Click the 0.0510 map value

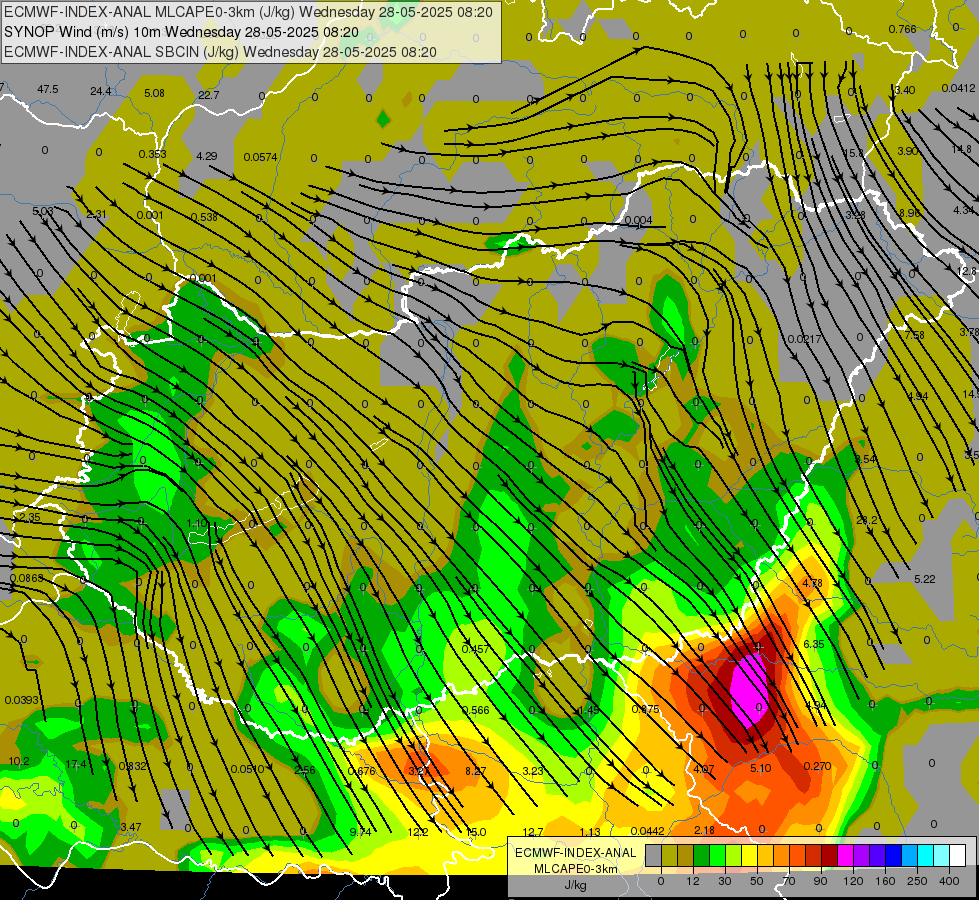point(248,769)
